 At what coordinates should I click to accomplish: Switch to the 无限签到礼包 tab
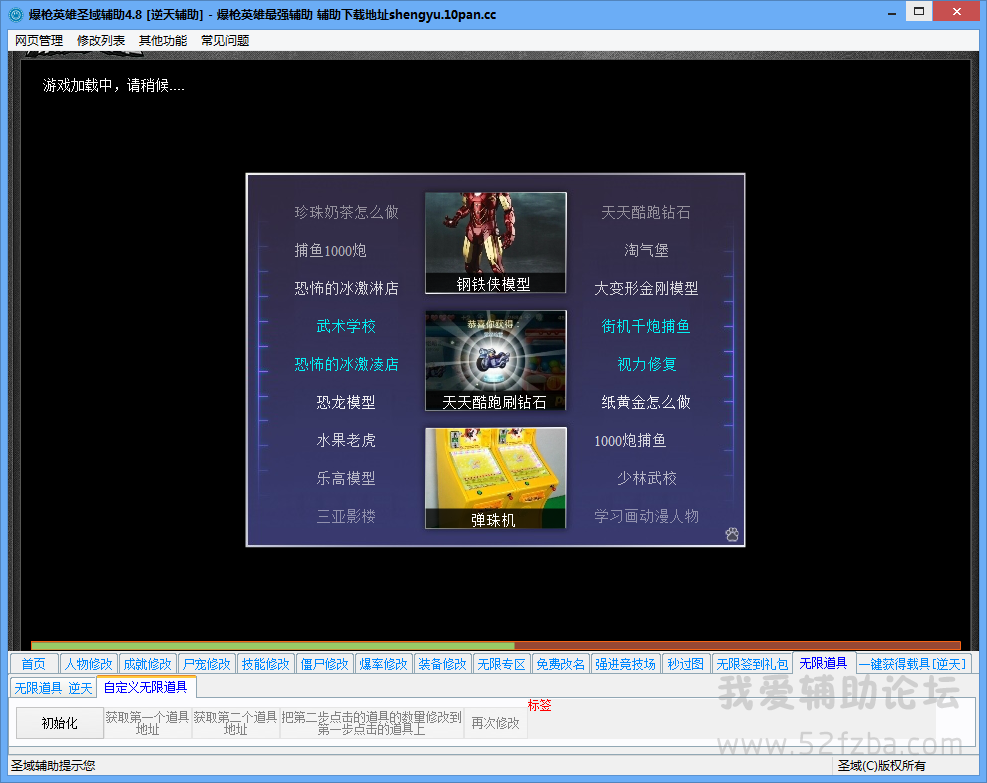click(752, 664)
